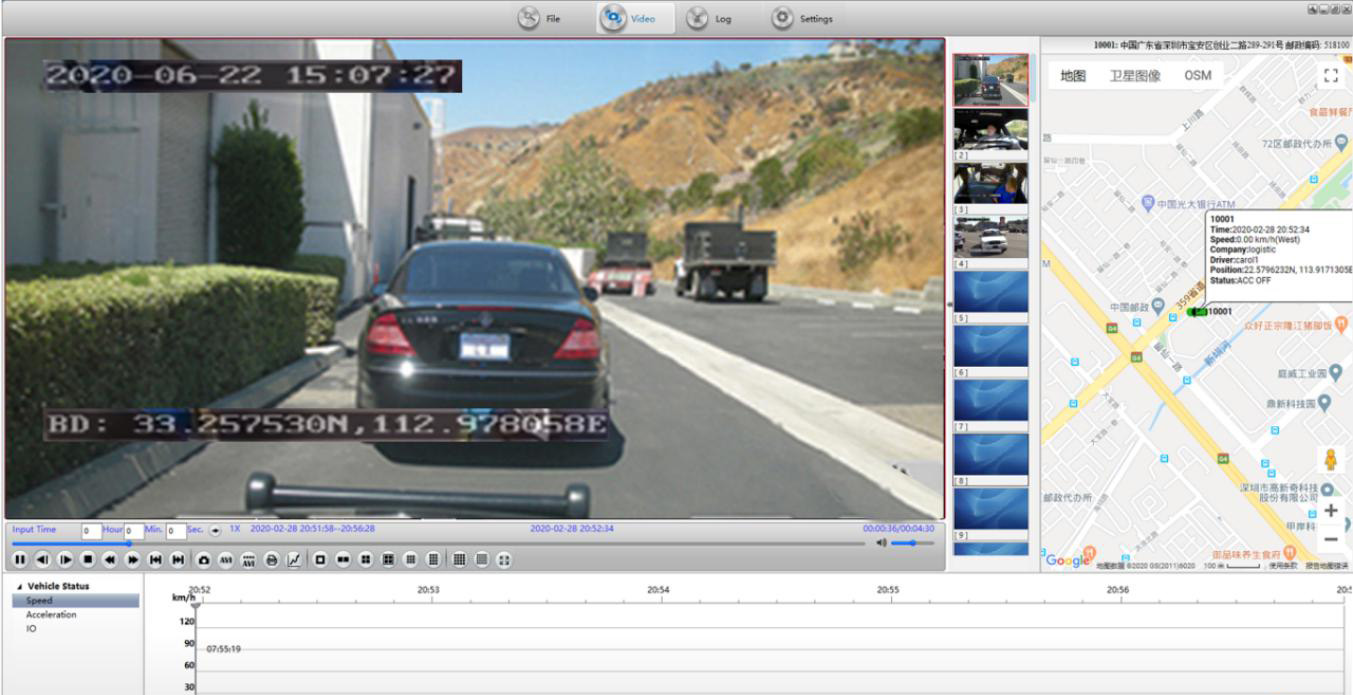This screenshot has height=695, width=1353.
Task: Step one frame backward
Action: pyautogui.click(x=42, y=560)
